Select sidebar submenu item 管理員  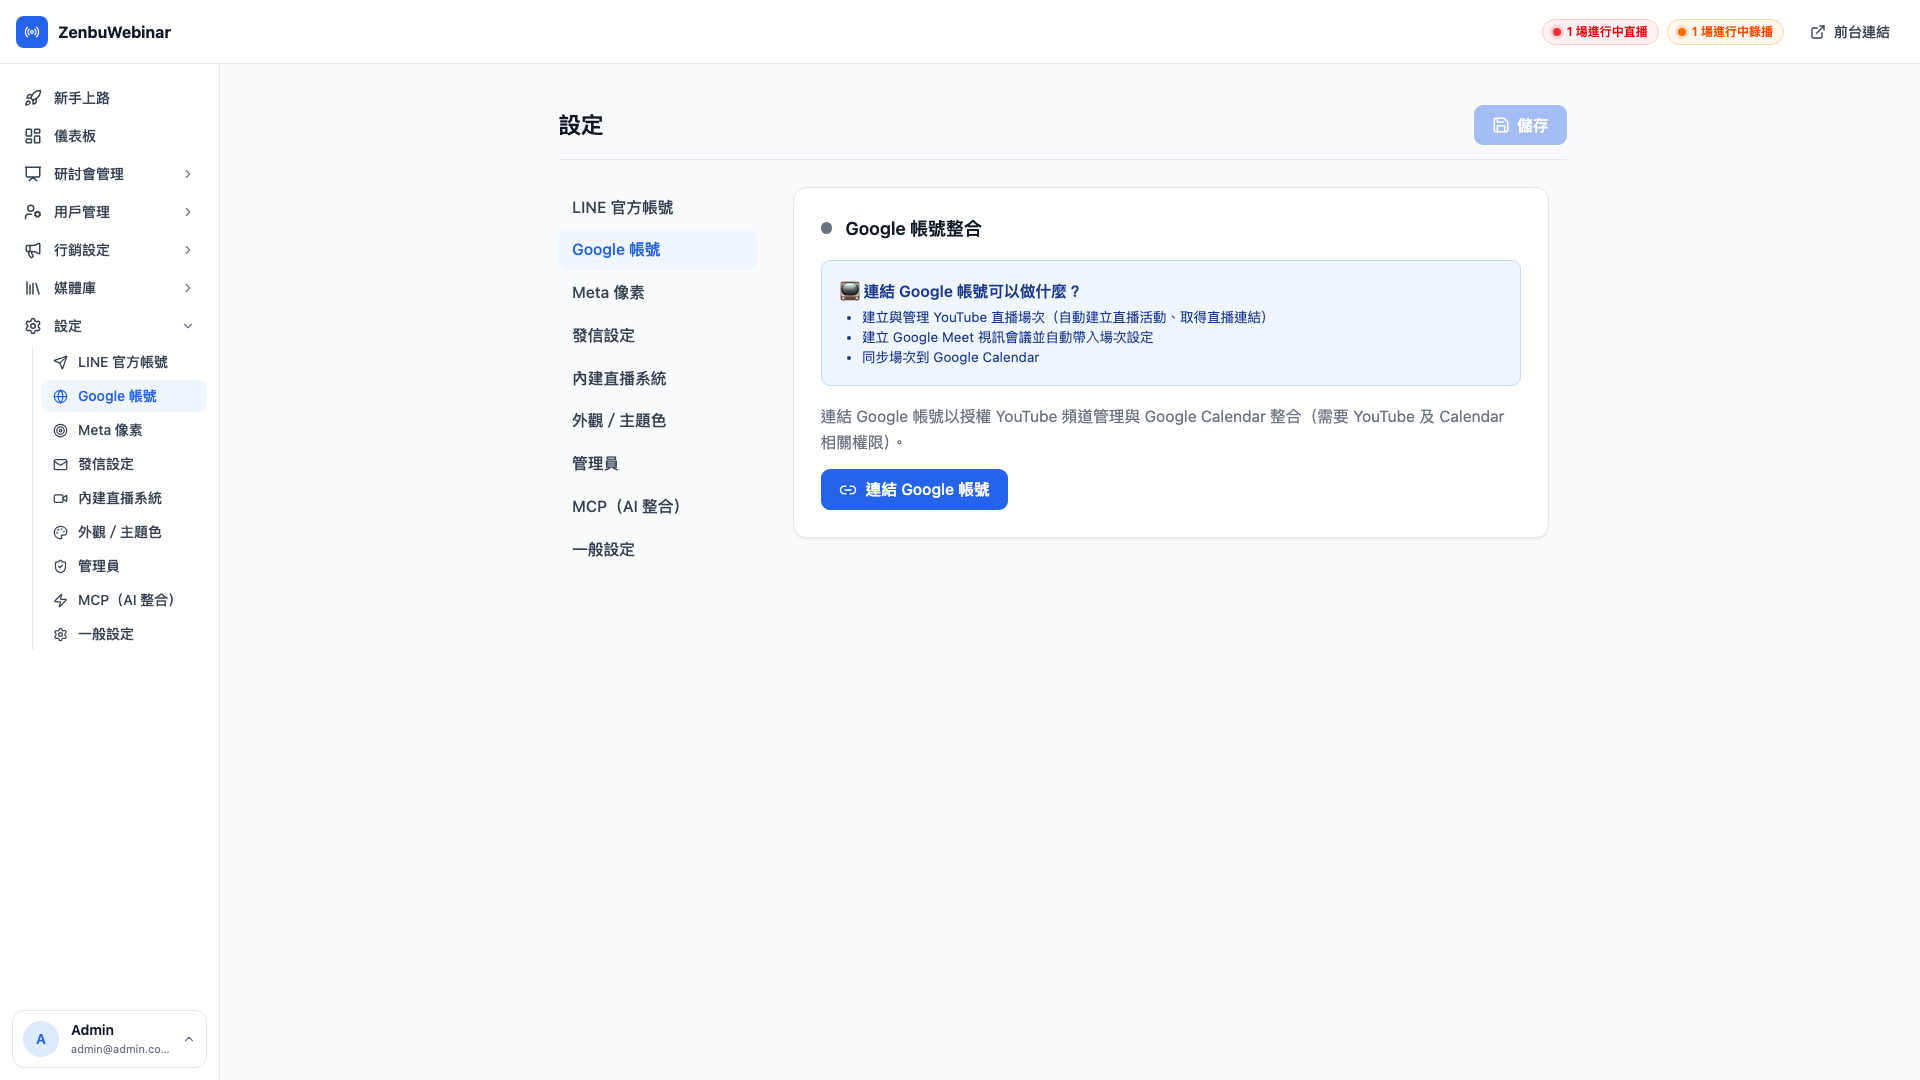(124, 566)
